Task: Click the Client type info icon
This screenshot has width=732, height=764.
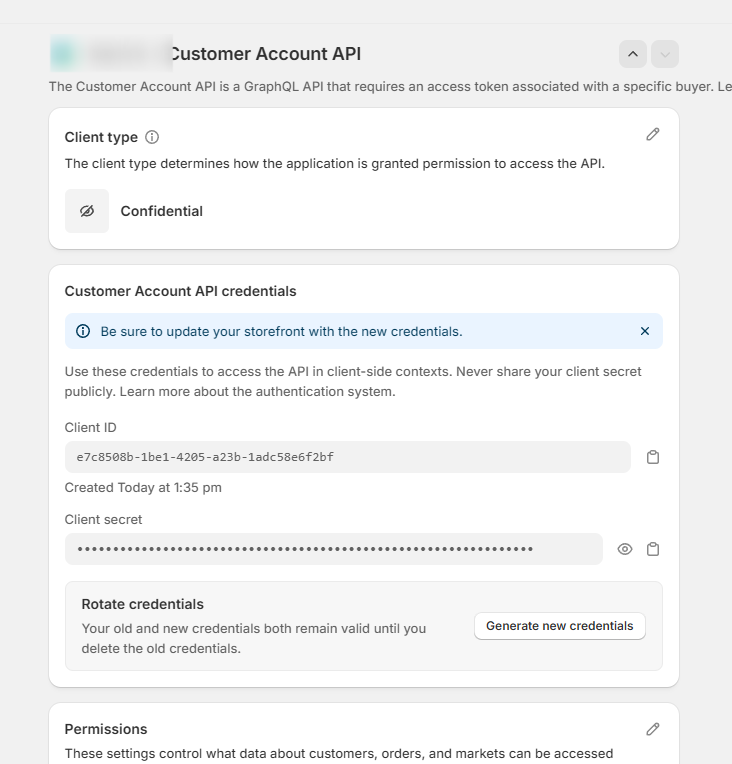Action: tap(152, 137)
